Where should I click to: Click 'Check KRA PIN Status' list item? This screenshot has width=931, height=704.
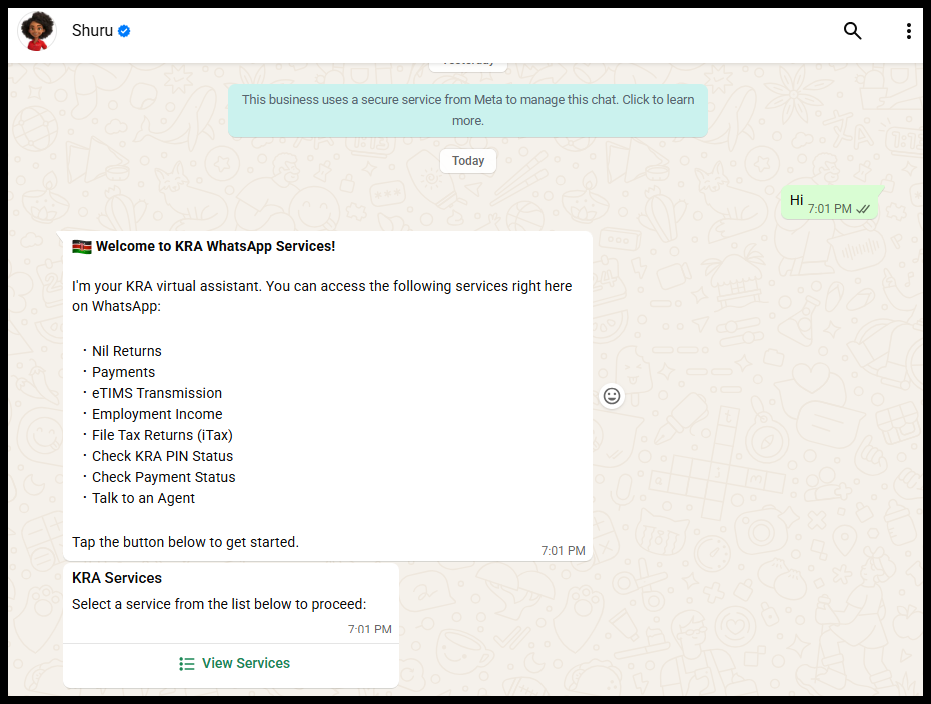(x=163, y=456)
